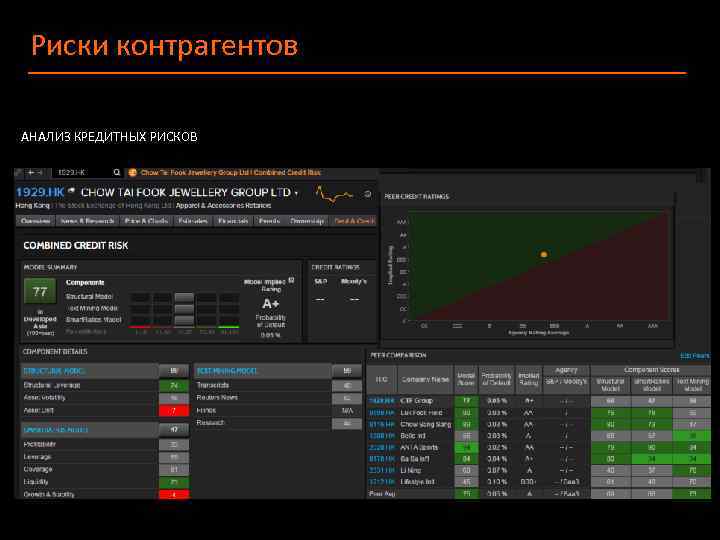Click the info icon next to Model Implied Rating
The image size is (720, 540).
[x=292, y=280]
